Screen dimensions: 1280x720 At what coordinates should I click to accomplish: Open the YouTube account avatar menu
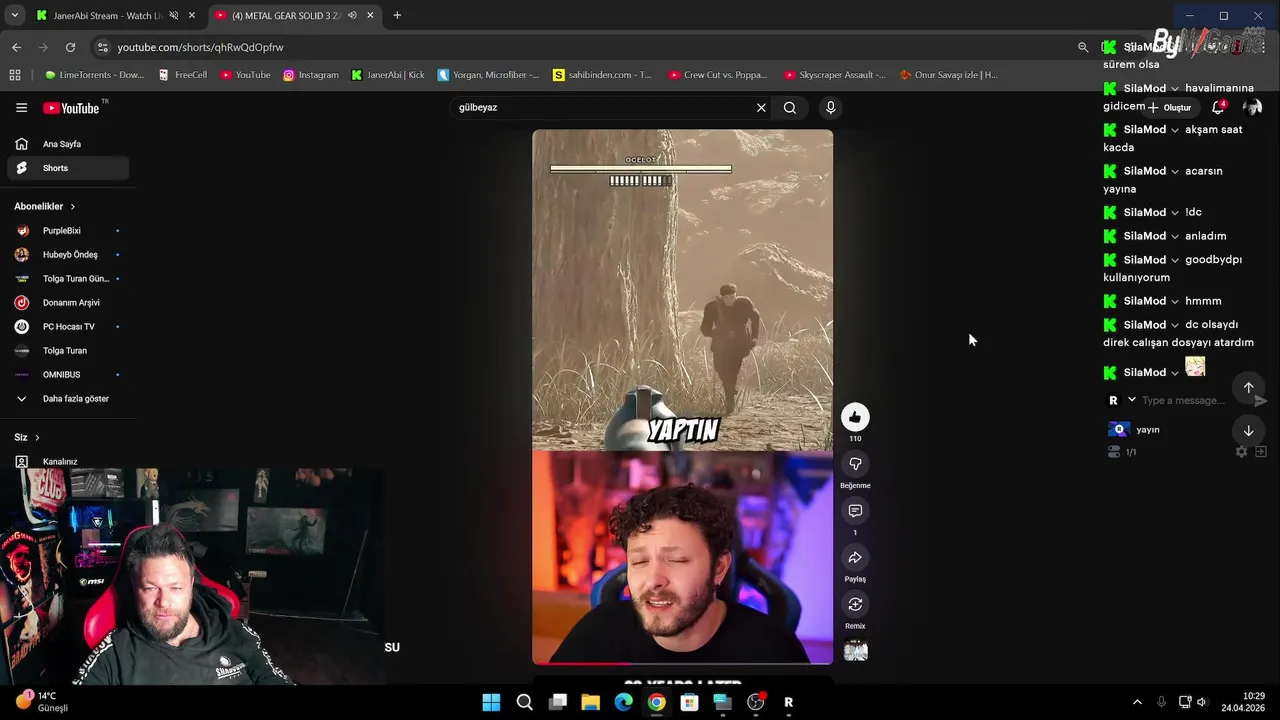tap(1252, 107)
